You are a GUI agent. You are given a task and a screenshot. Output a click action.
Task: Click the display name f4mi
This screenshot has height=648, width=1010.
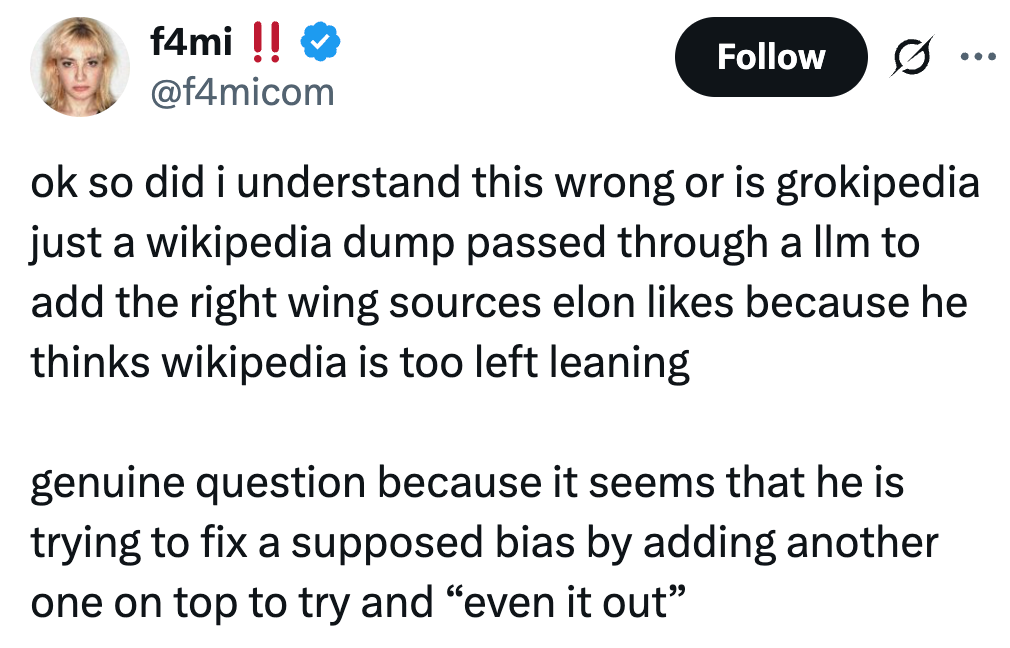(191, 45)
